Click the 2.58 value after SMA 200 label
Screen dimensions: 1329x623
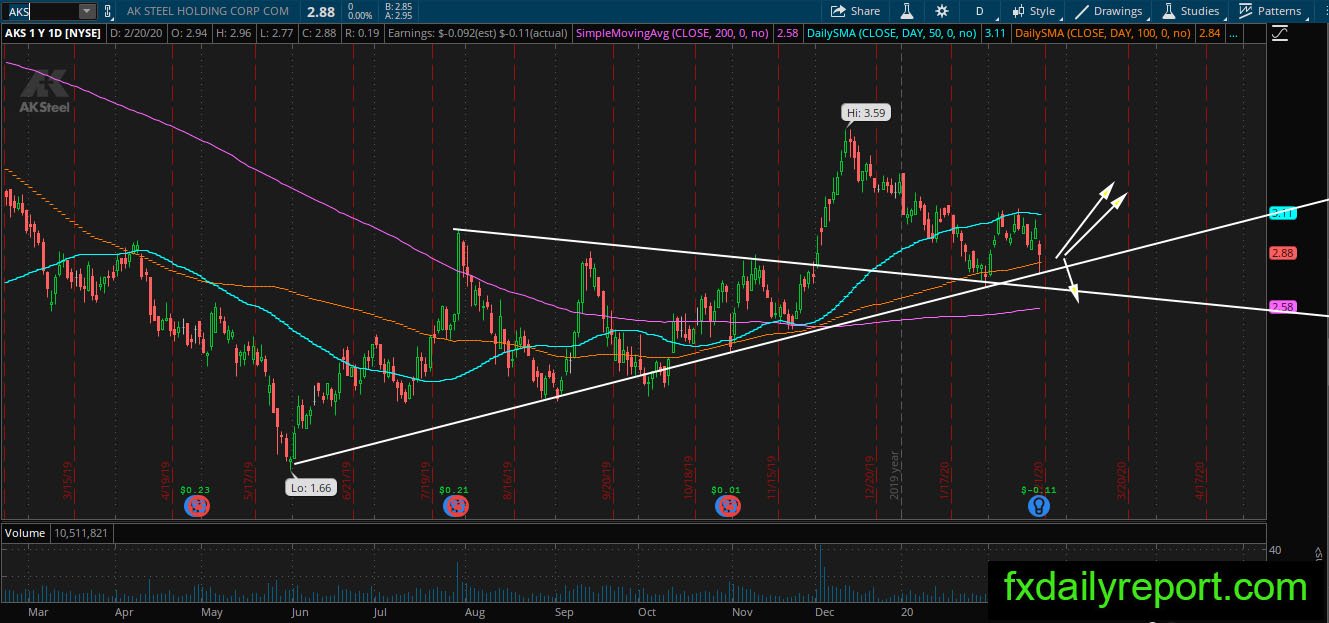pyautogui.click(x=788, y=33)
